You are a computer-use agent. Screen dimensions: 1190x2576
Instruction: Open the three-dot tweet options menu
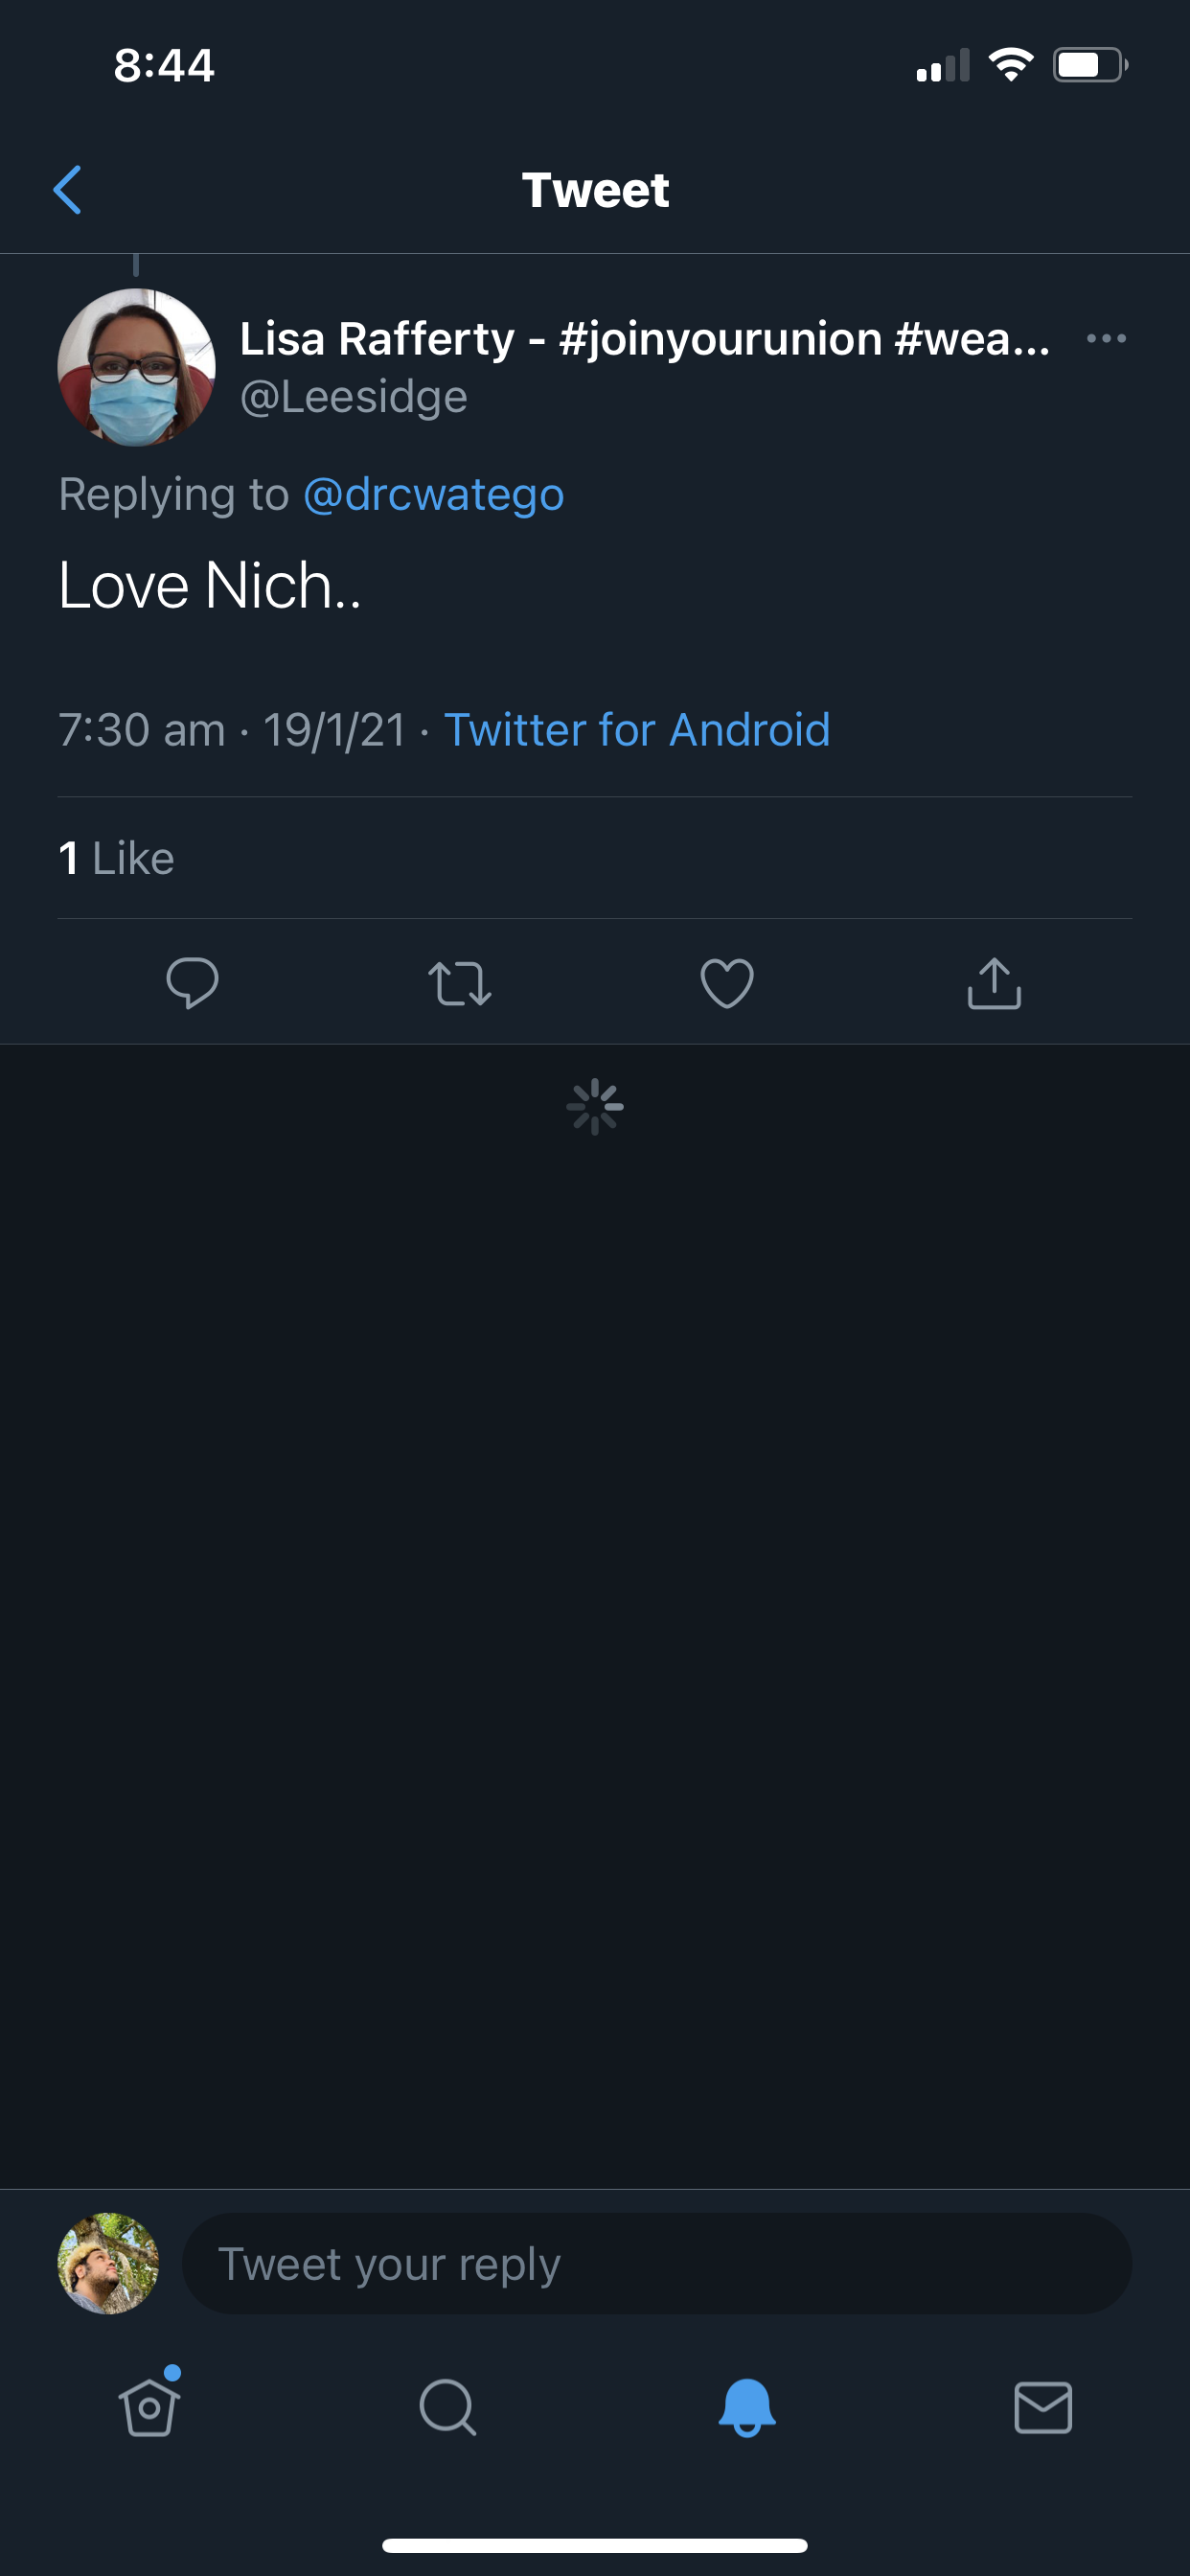(x=1106, y=339)
